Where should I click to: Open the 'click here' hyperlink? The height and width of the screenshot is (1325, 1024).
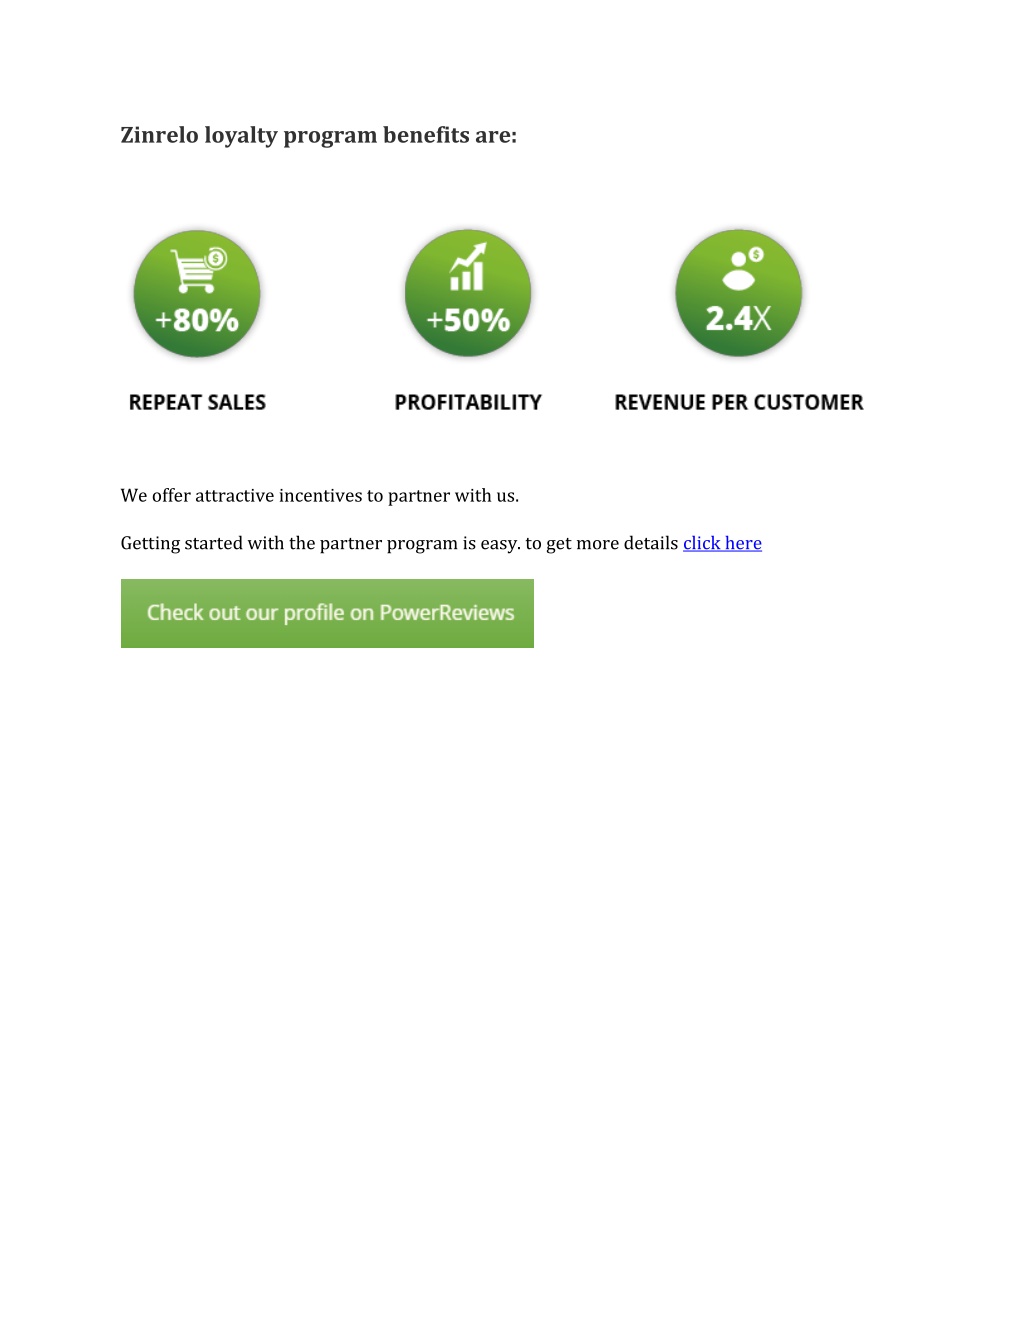point(722,543)
